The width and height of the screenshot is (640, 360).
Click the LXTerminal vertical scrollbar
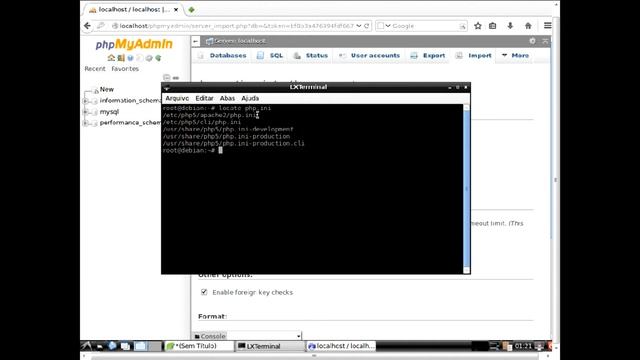467,189
